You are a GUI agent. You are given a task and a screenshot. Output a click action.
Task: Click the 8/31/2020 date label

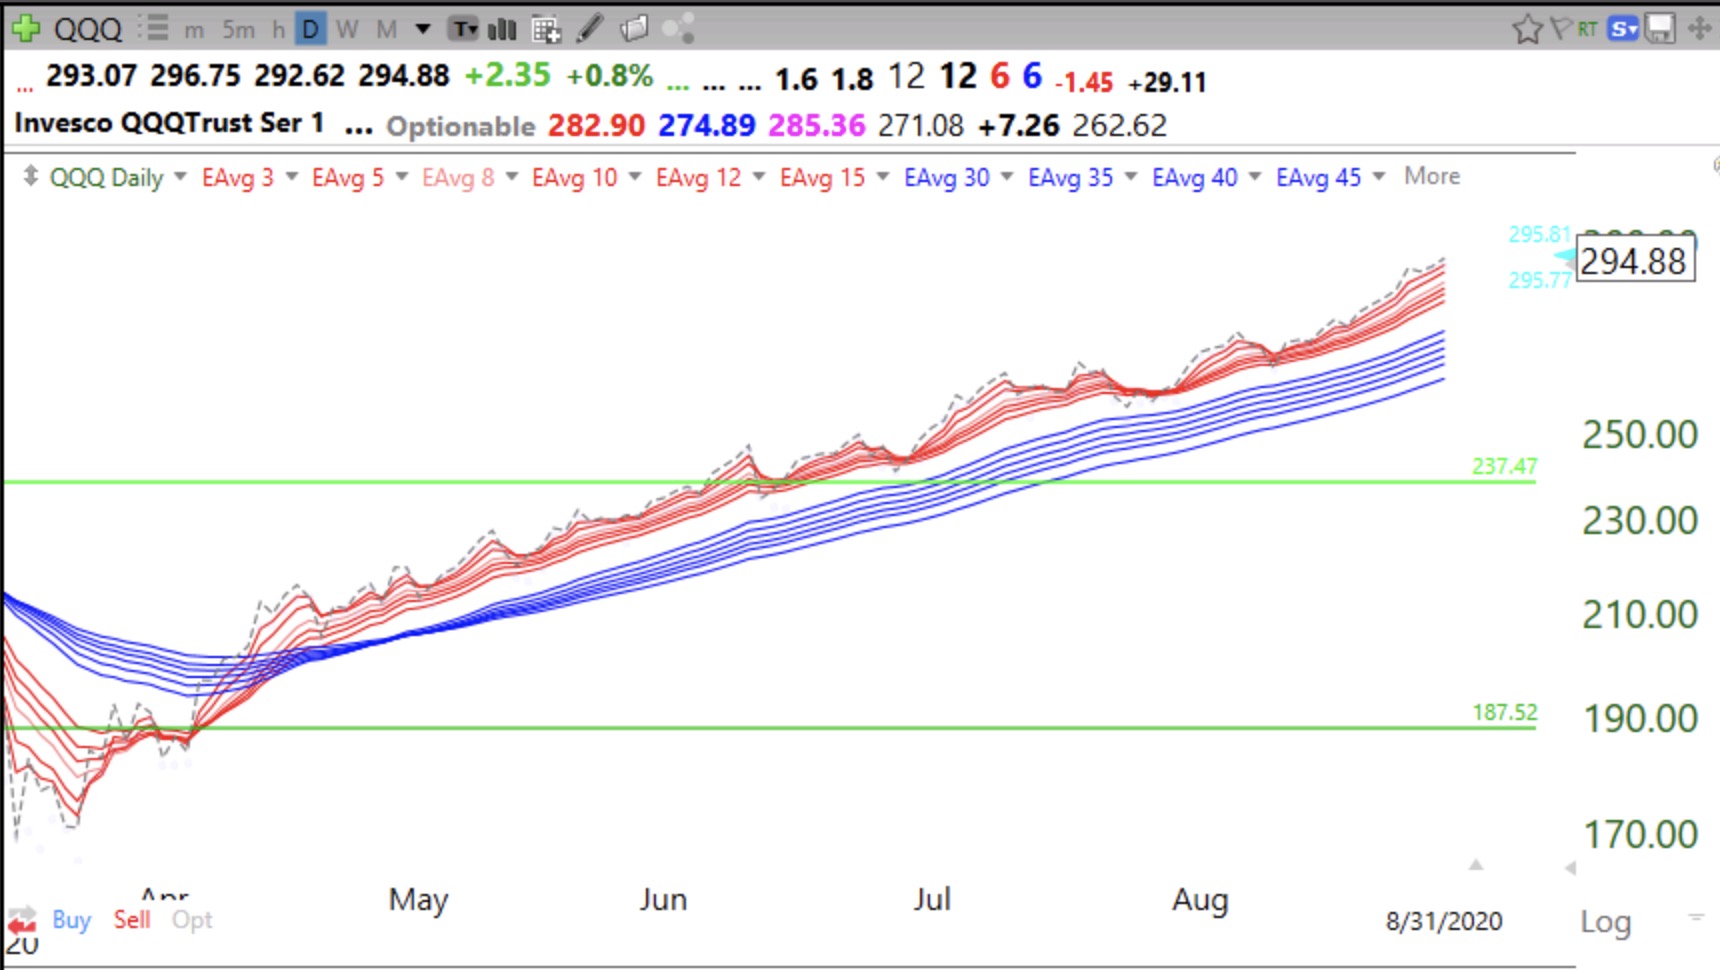1444,921
